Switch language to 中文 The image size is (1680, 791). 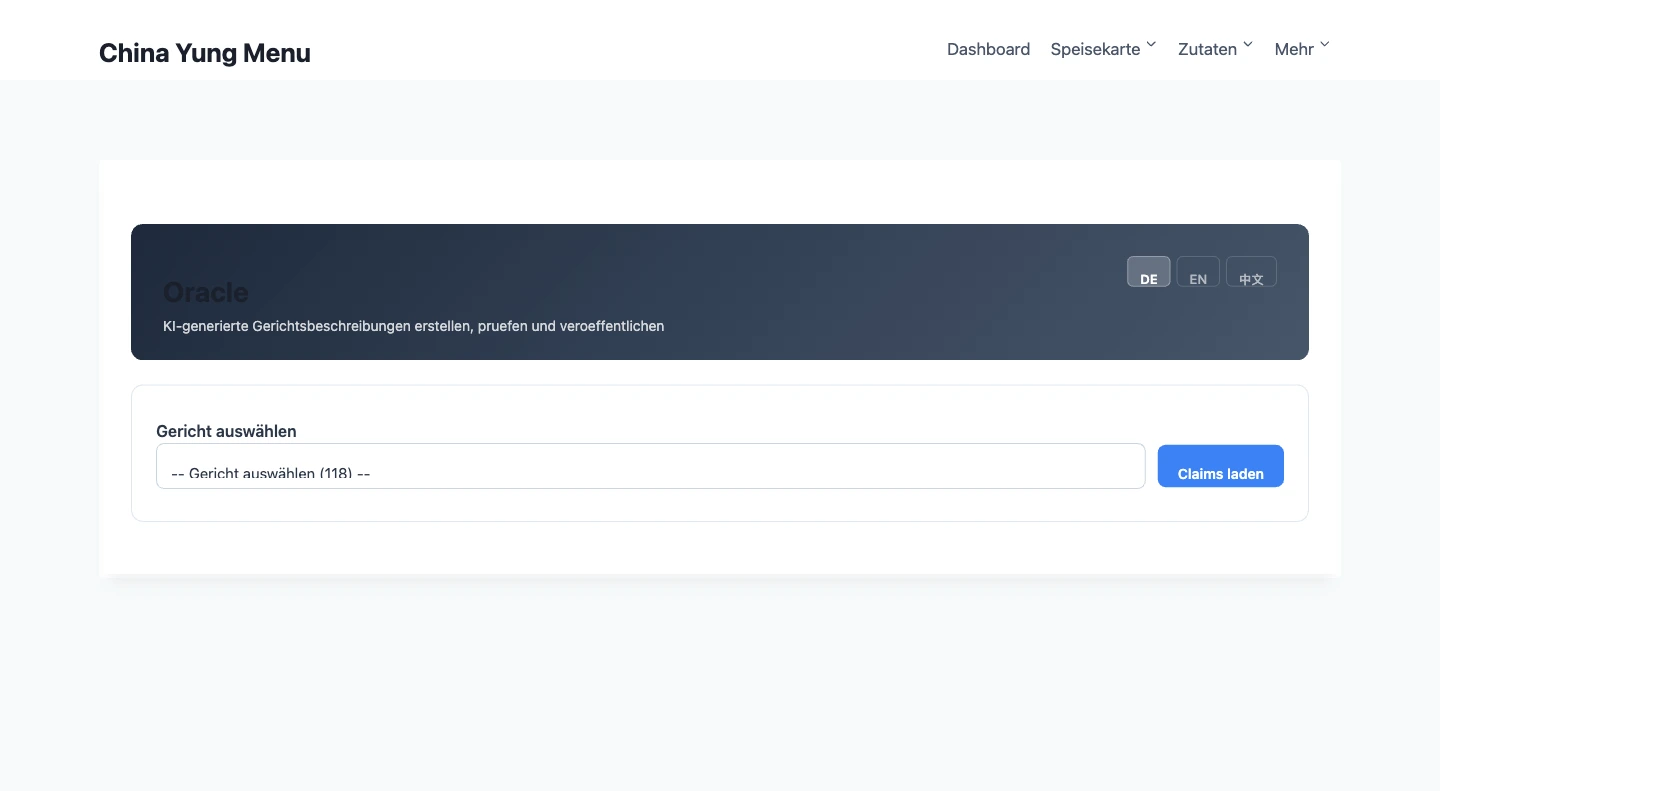[x=1251, y=272]
